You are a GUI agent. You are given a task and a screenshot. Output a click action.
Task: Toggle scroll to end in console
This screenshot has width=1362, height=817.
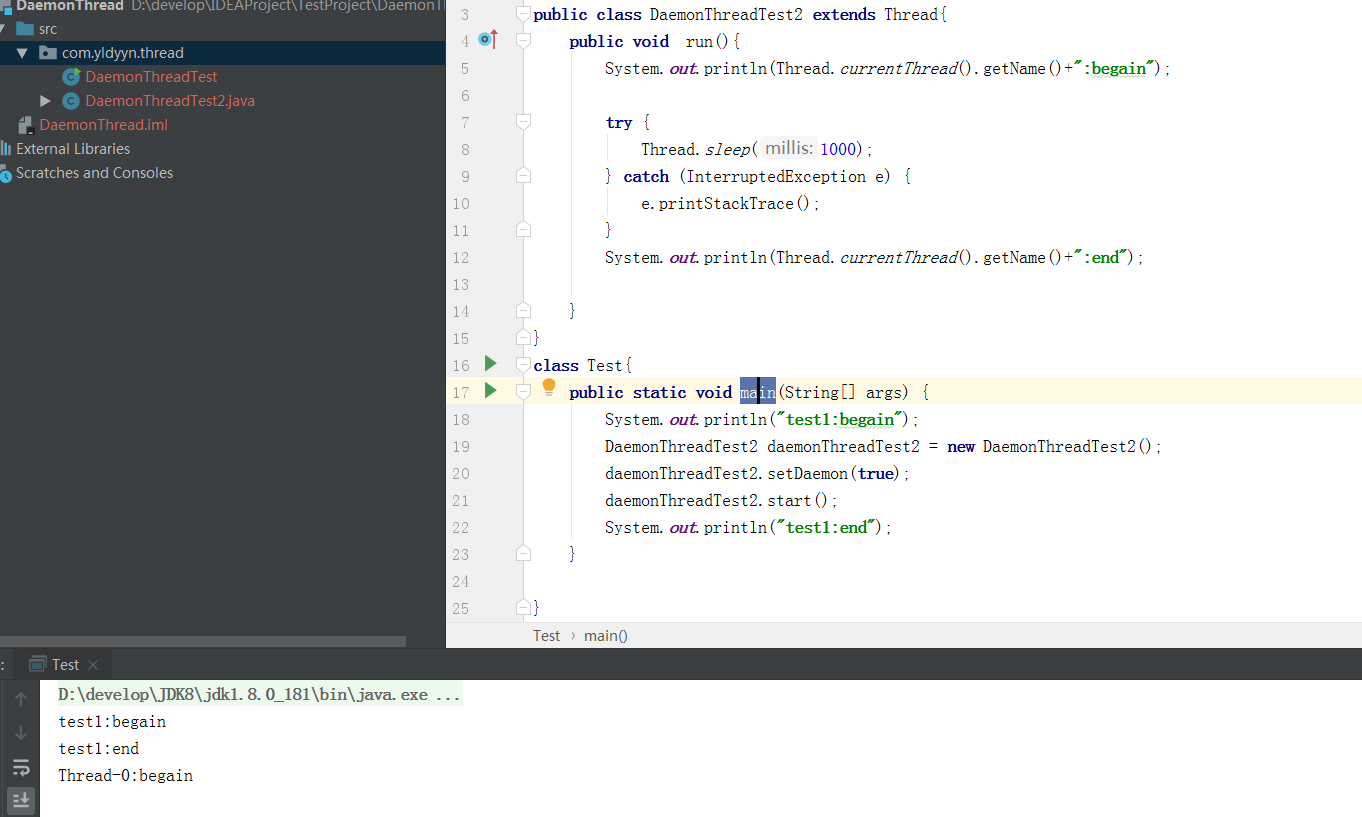point(21,800)
